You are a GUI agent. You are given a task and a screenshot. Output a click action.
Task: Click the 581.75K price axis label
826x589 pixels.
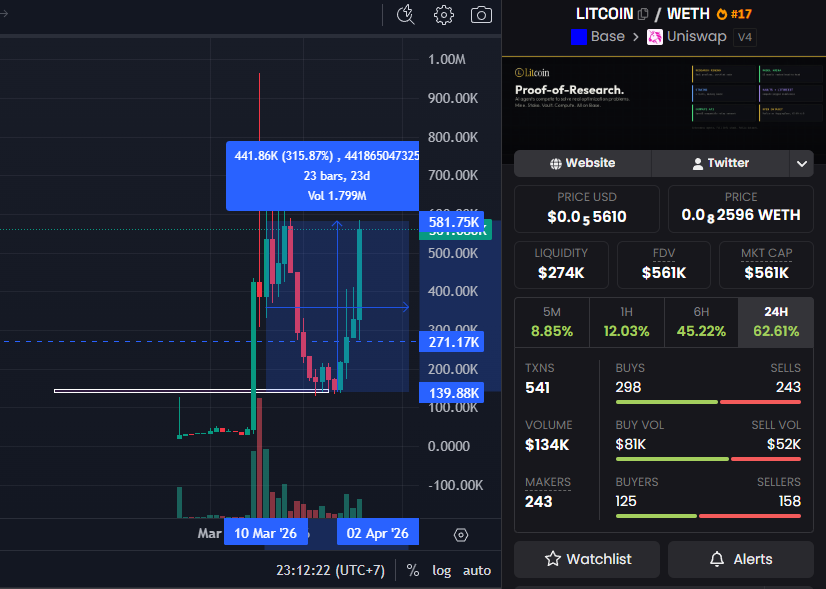(451, 222)
